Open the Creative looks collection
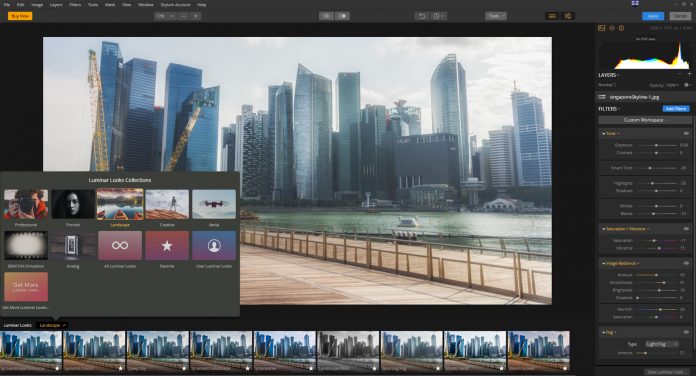 (x=167, y=204)
